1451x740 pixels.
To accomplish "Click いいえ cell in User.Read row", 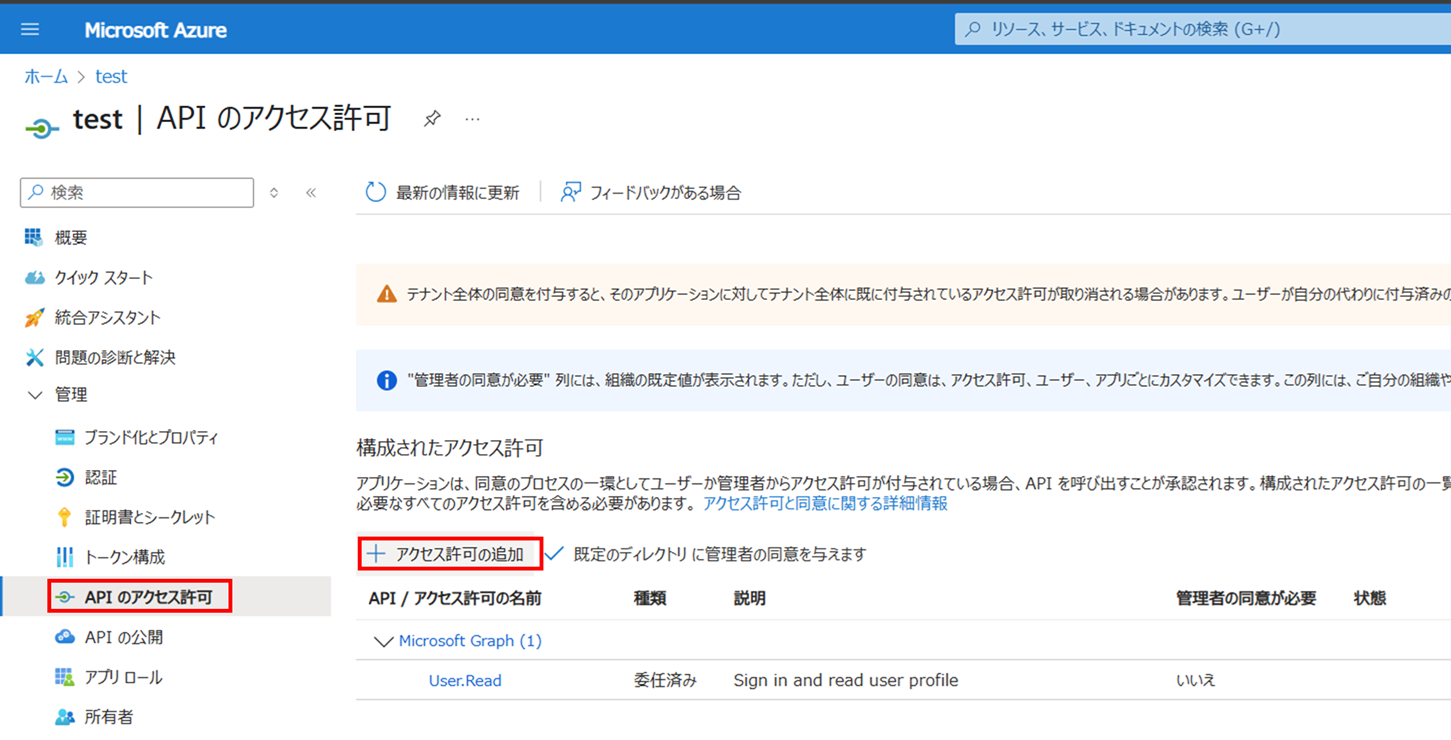I will pyautogui.click(x=1196, y=681).
